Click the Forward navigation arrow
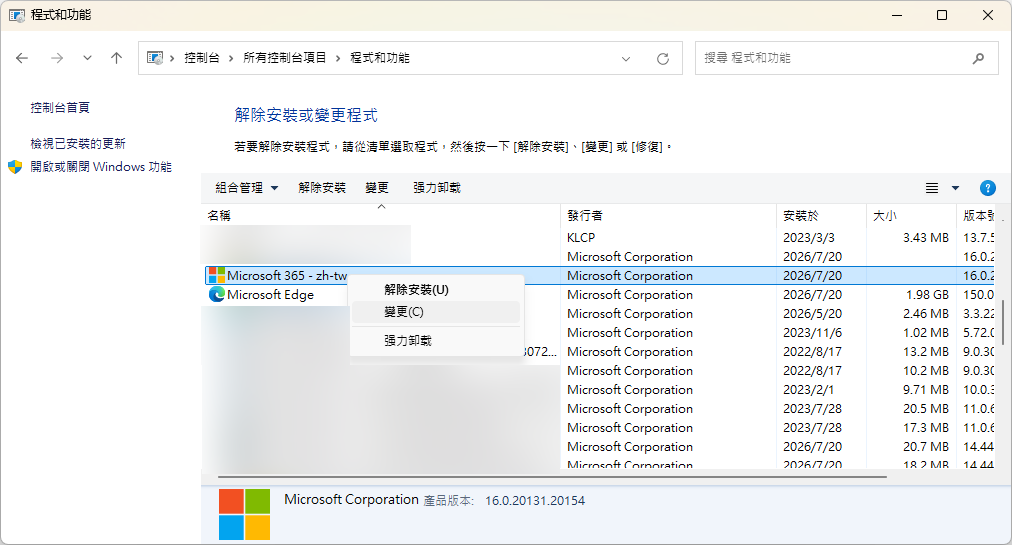Screen dimensions: 1012x545 click(57, 58)
